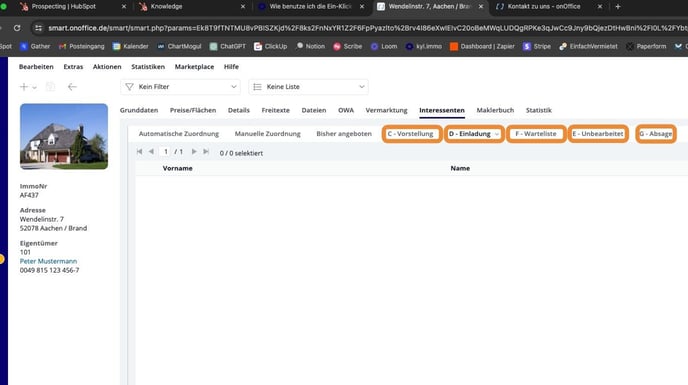Switch to the OWA tab
Screen dimensions: 688x385
point(346,110)
